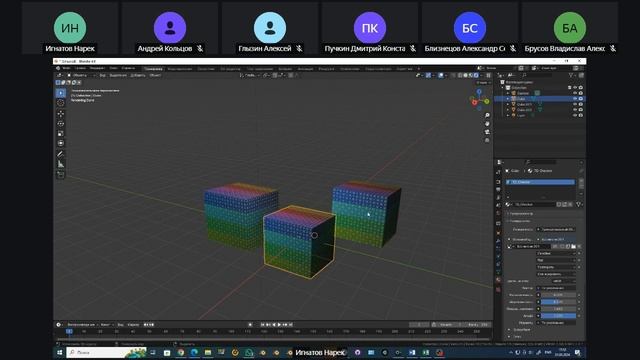The width and height of the screenshot is (640, 360).
Task: Click the Blender logo menu icon
Action: tap(58, 68)
